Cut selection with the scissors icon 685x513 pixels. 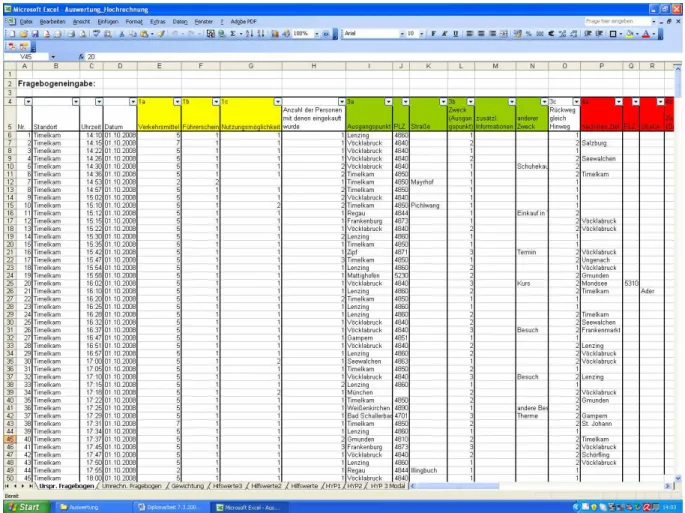[122, 34]
